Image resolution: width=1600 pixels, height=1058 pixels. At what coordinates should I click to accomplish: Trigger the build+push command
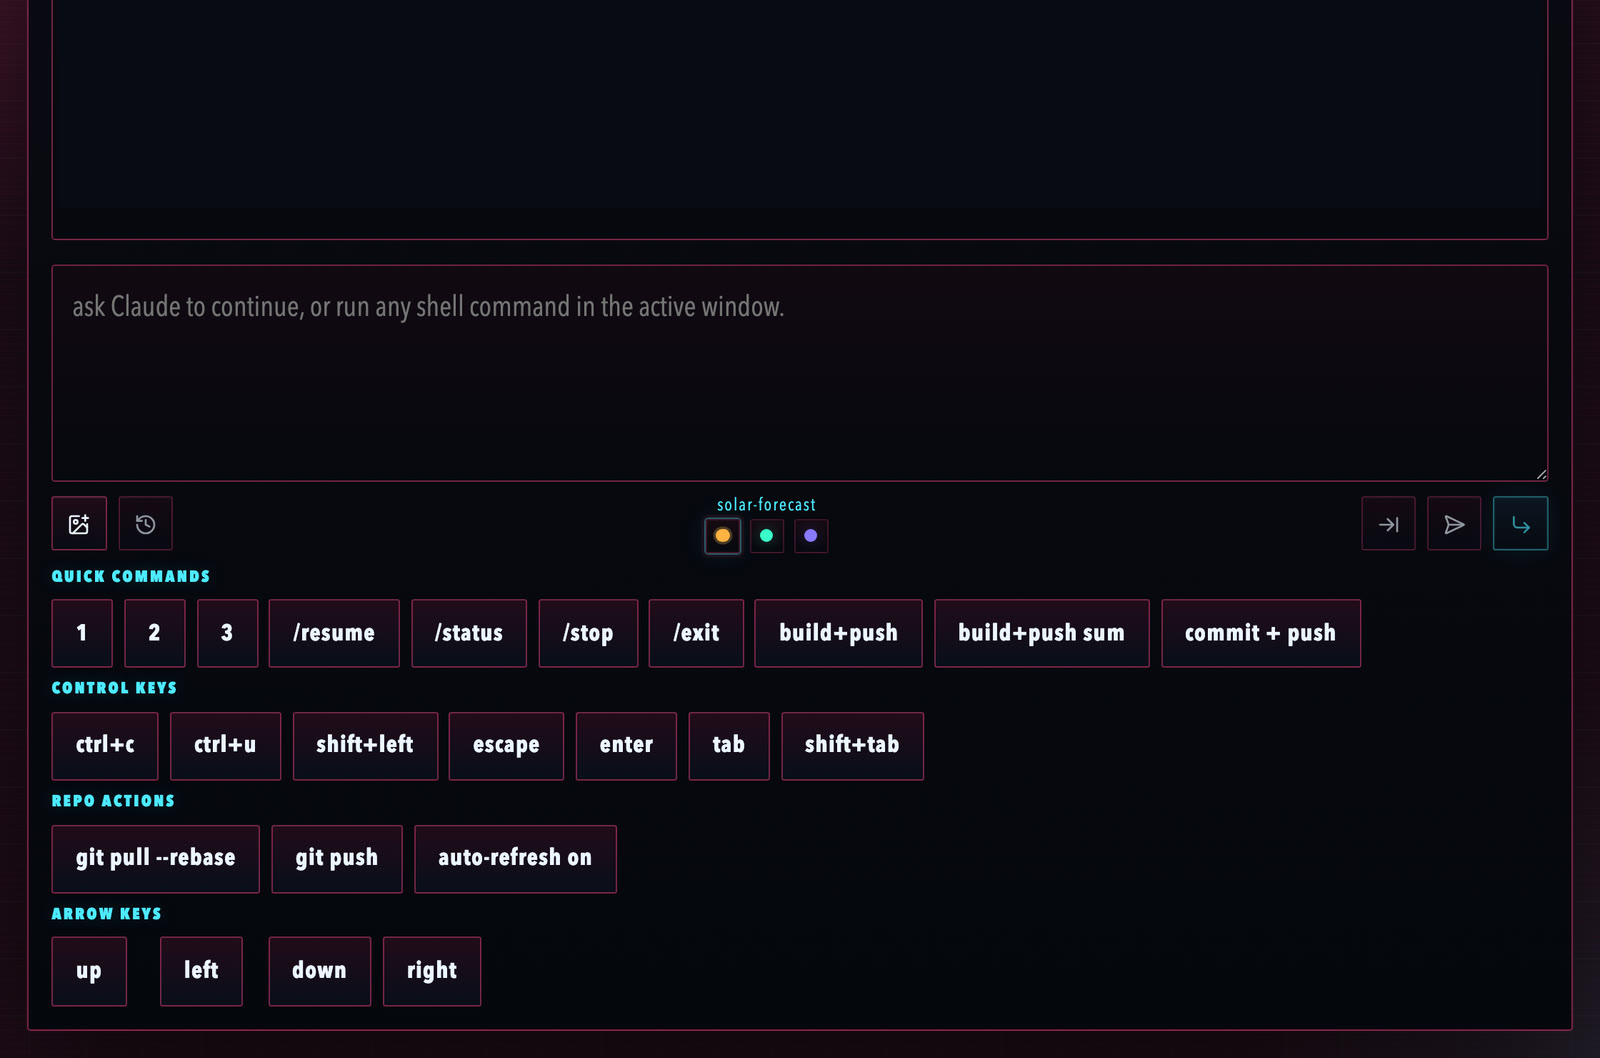[838, 633]
